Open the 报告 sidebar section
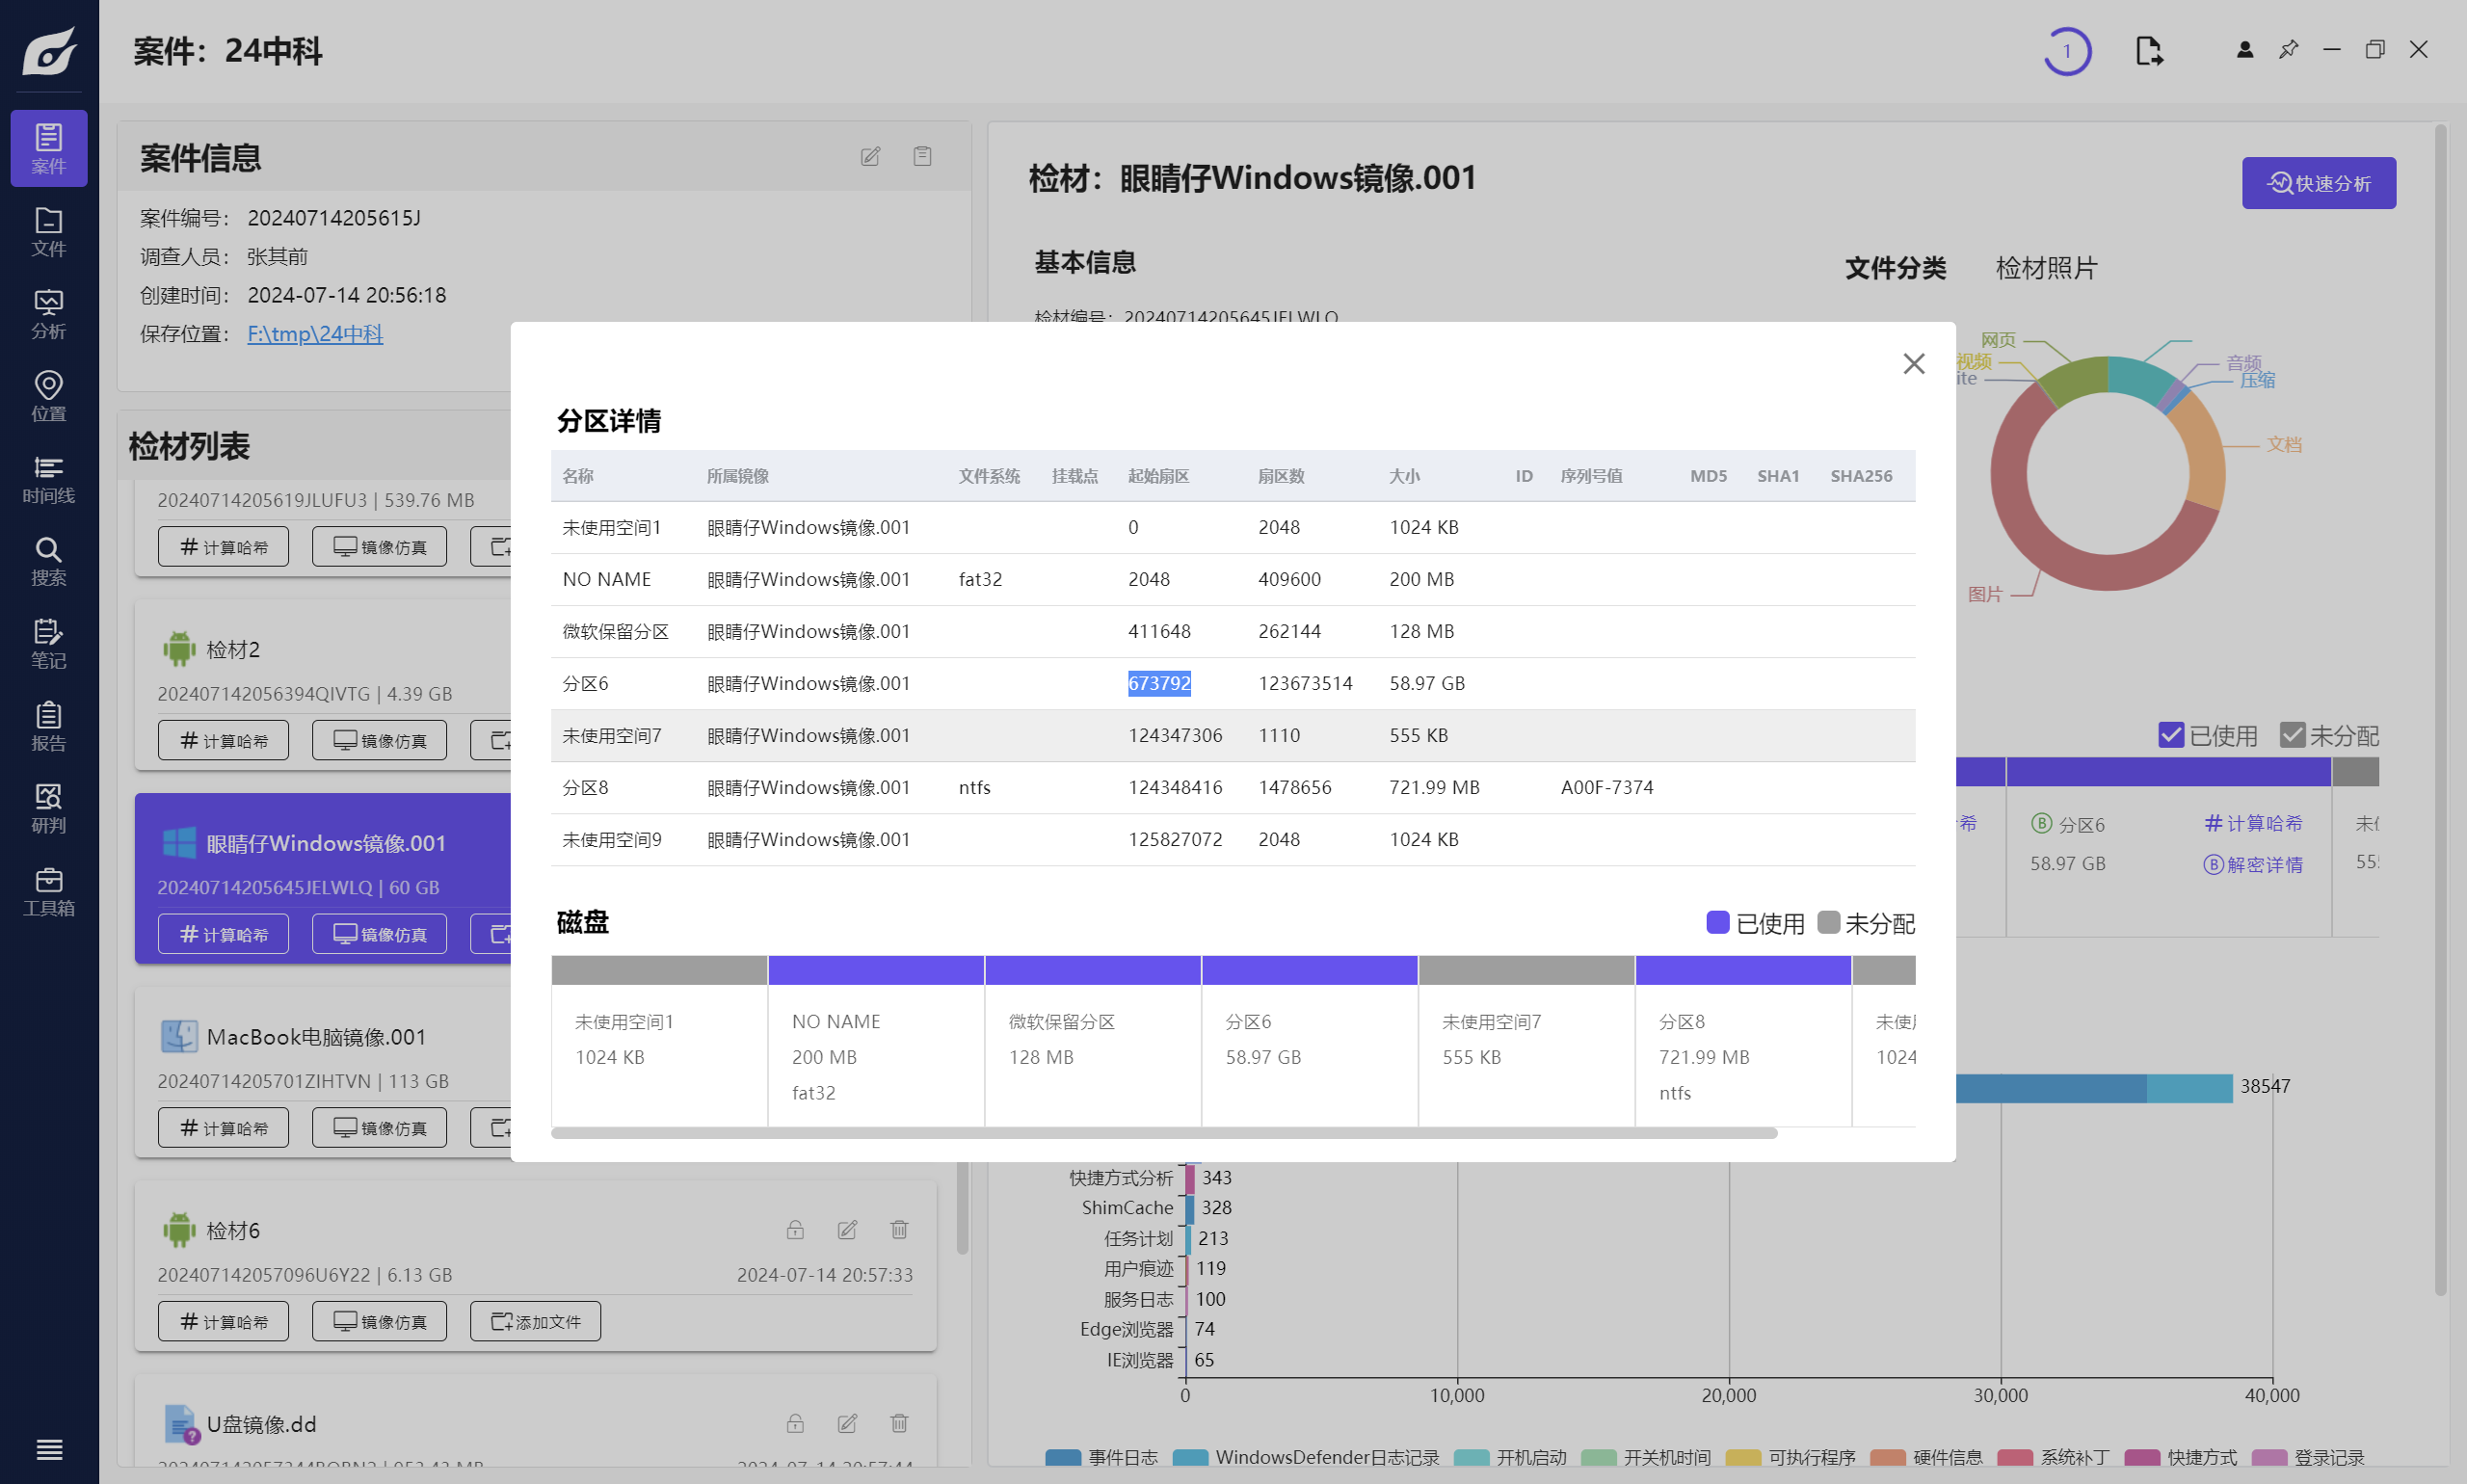 point(49,726)
